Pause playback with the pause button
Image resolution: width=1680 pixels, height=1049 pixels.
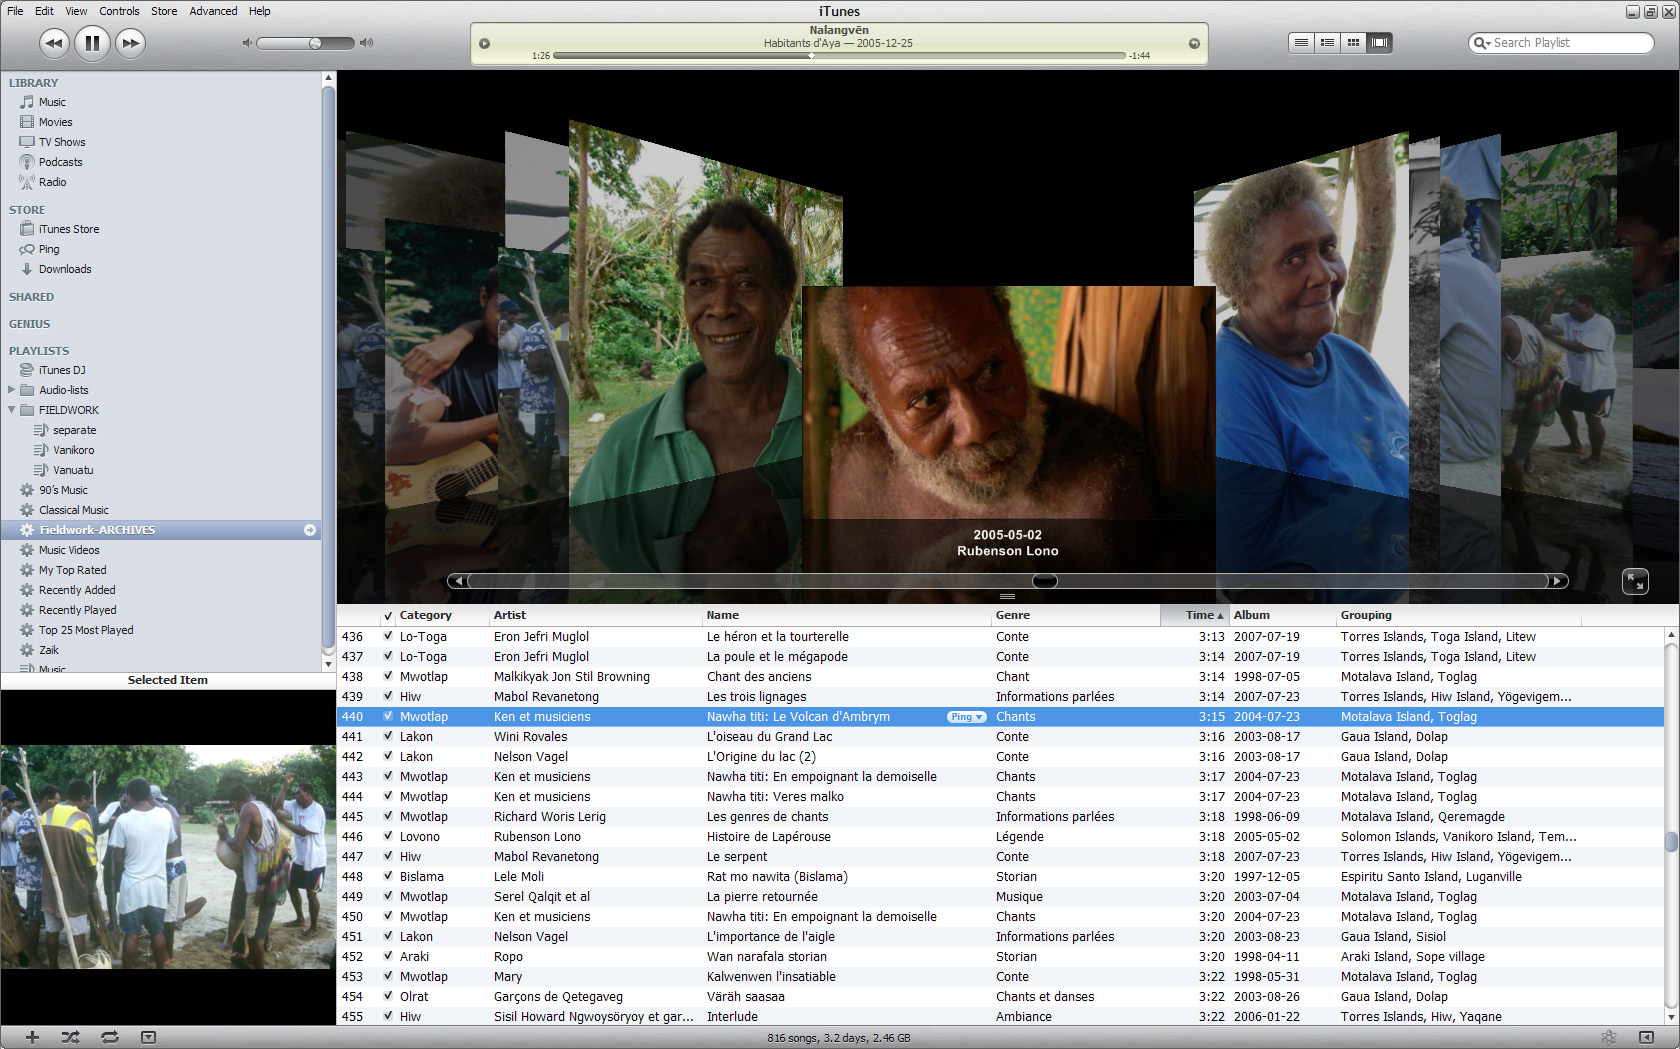[x=92, y=43]
